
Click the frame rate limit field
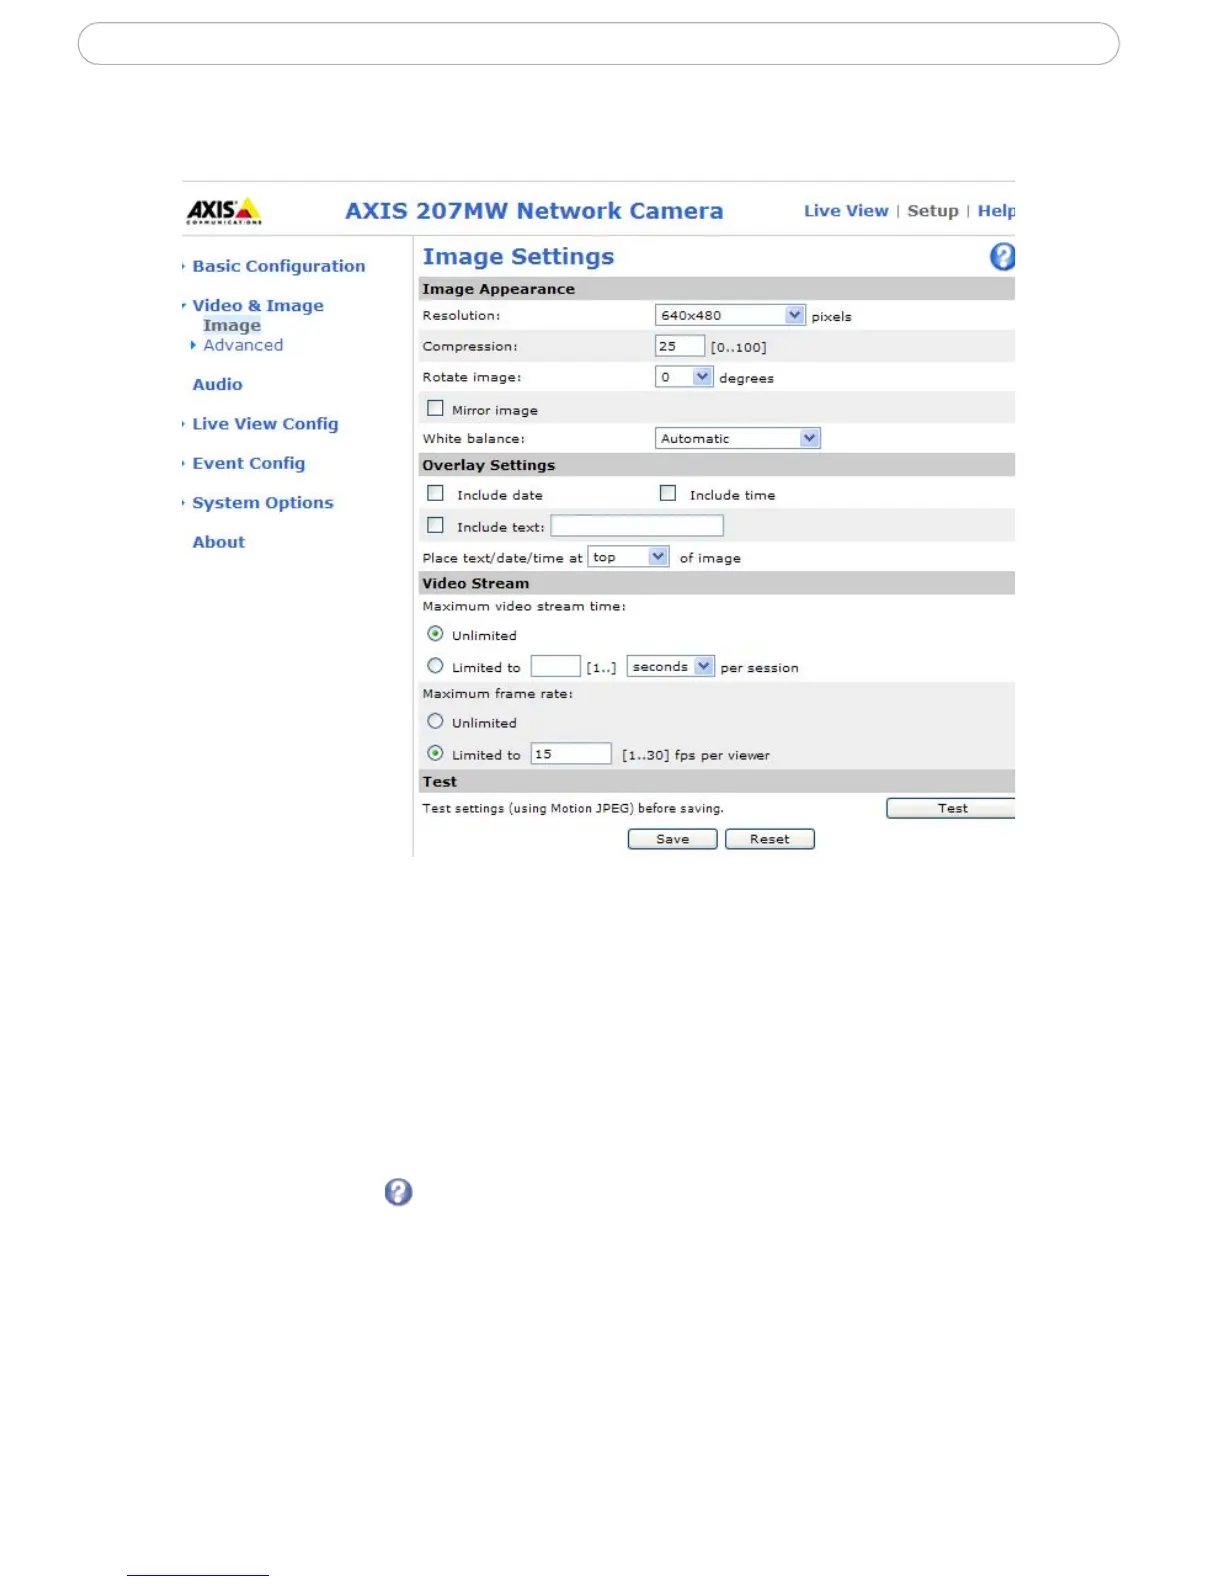[571, 753]
